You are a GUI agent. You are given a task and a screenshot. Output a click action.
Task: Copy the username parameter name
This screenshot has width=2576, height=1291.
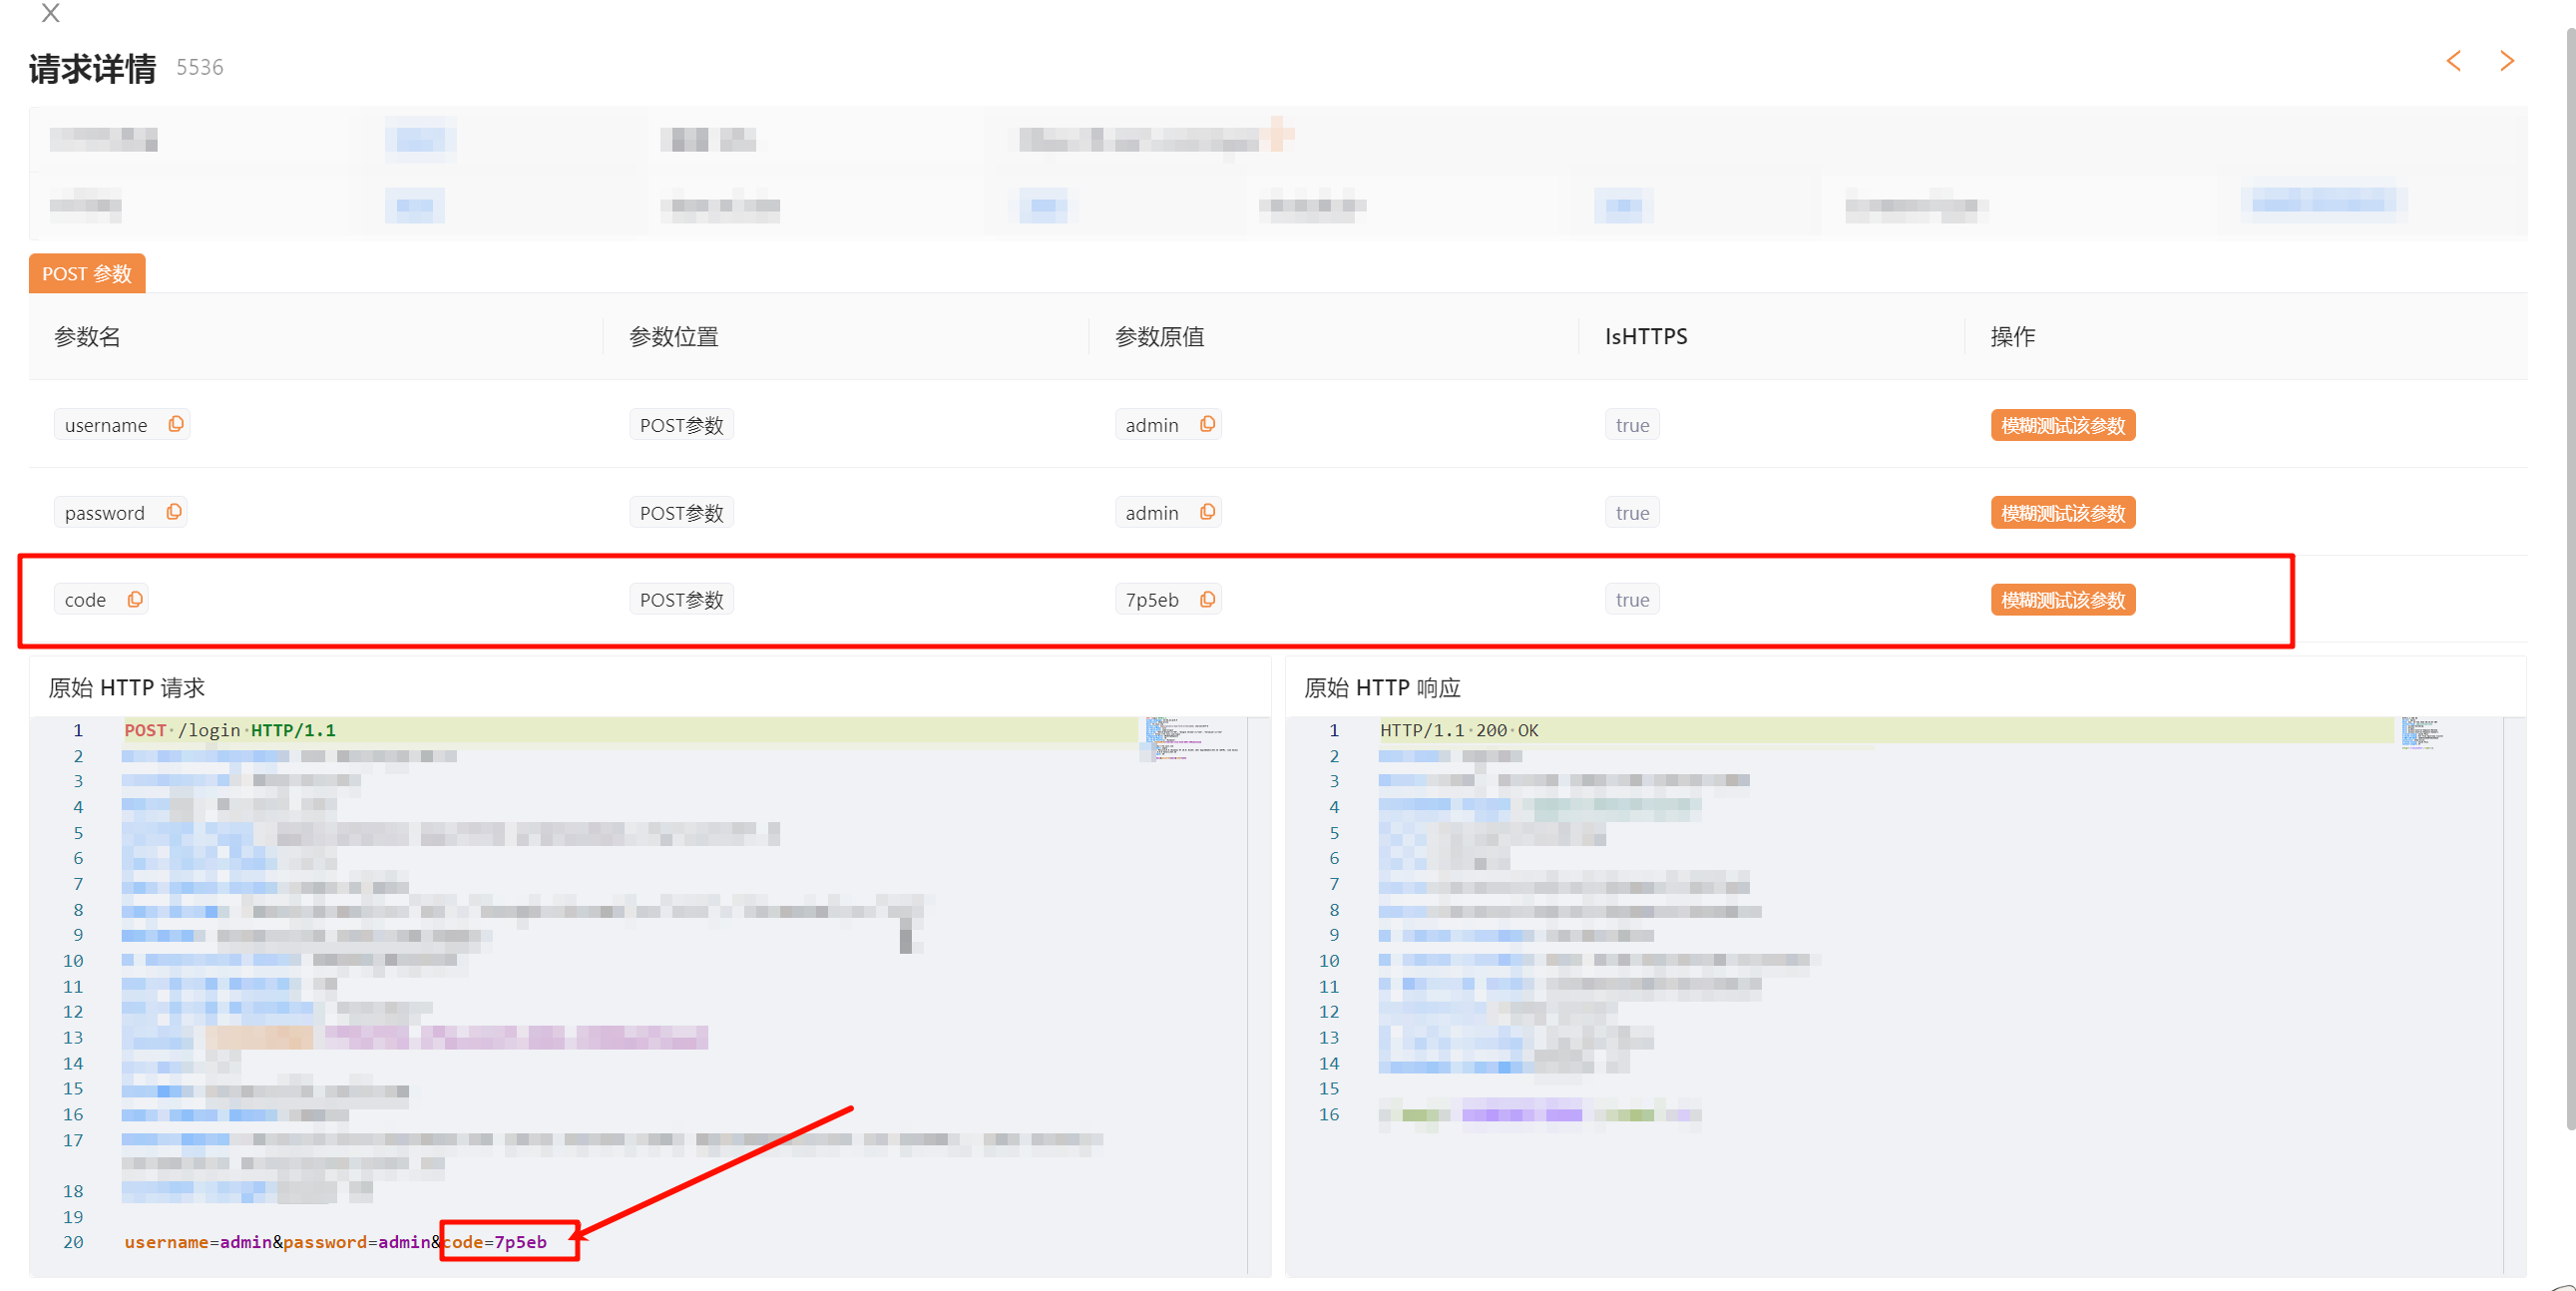pyautogui.click(x=176, y=424)
